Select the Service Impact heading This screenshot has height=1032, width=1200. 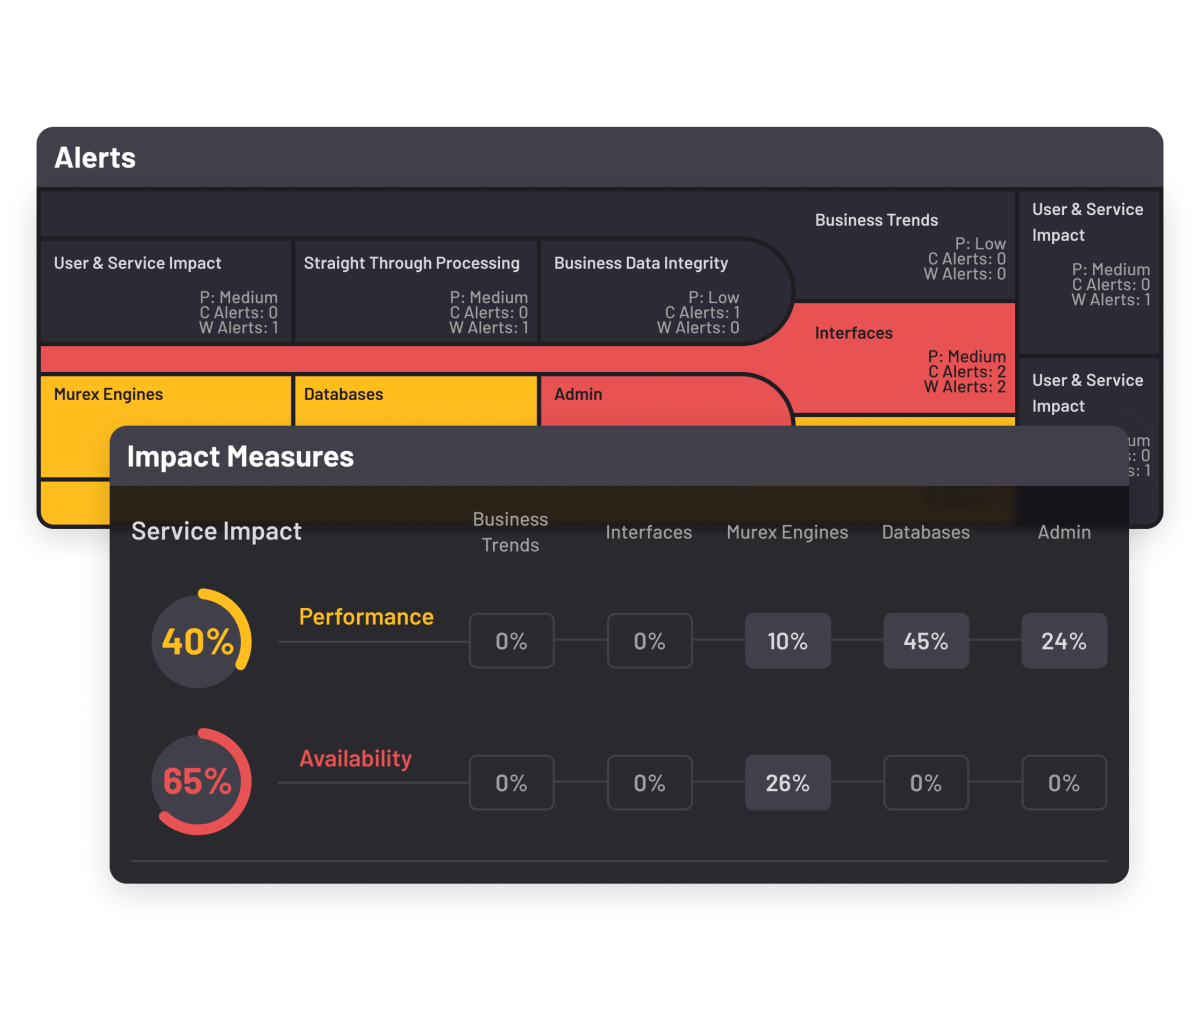tap(216, 531)
